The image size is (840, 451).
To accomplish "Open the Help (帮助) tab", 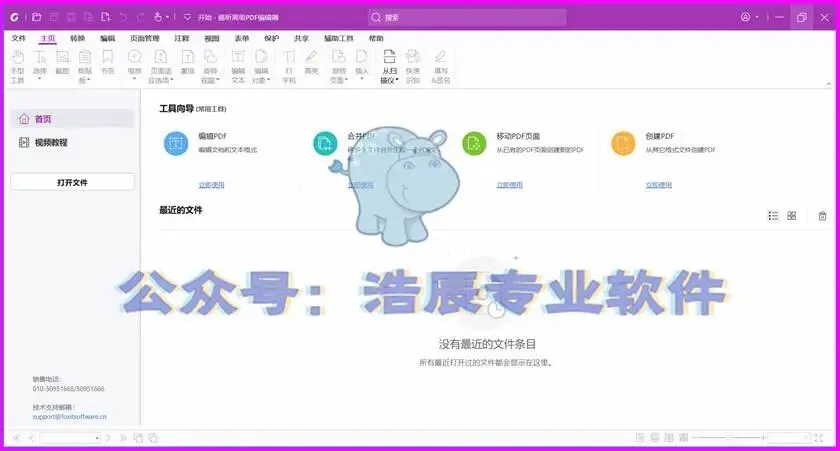I will pyautogui.click(x=376, y=39).
